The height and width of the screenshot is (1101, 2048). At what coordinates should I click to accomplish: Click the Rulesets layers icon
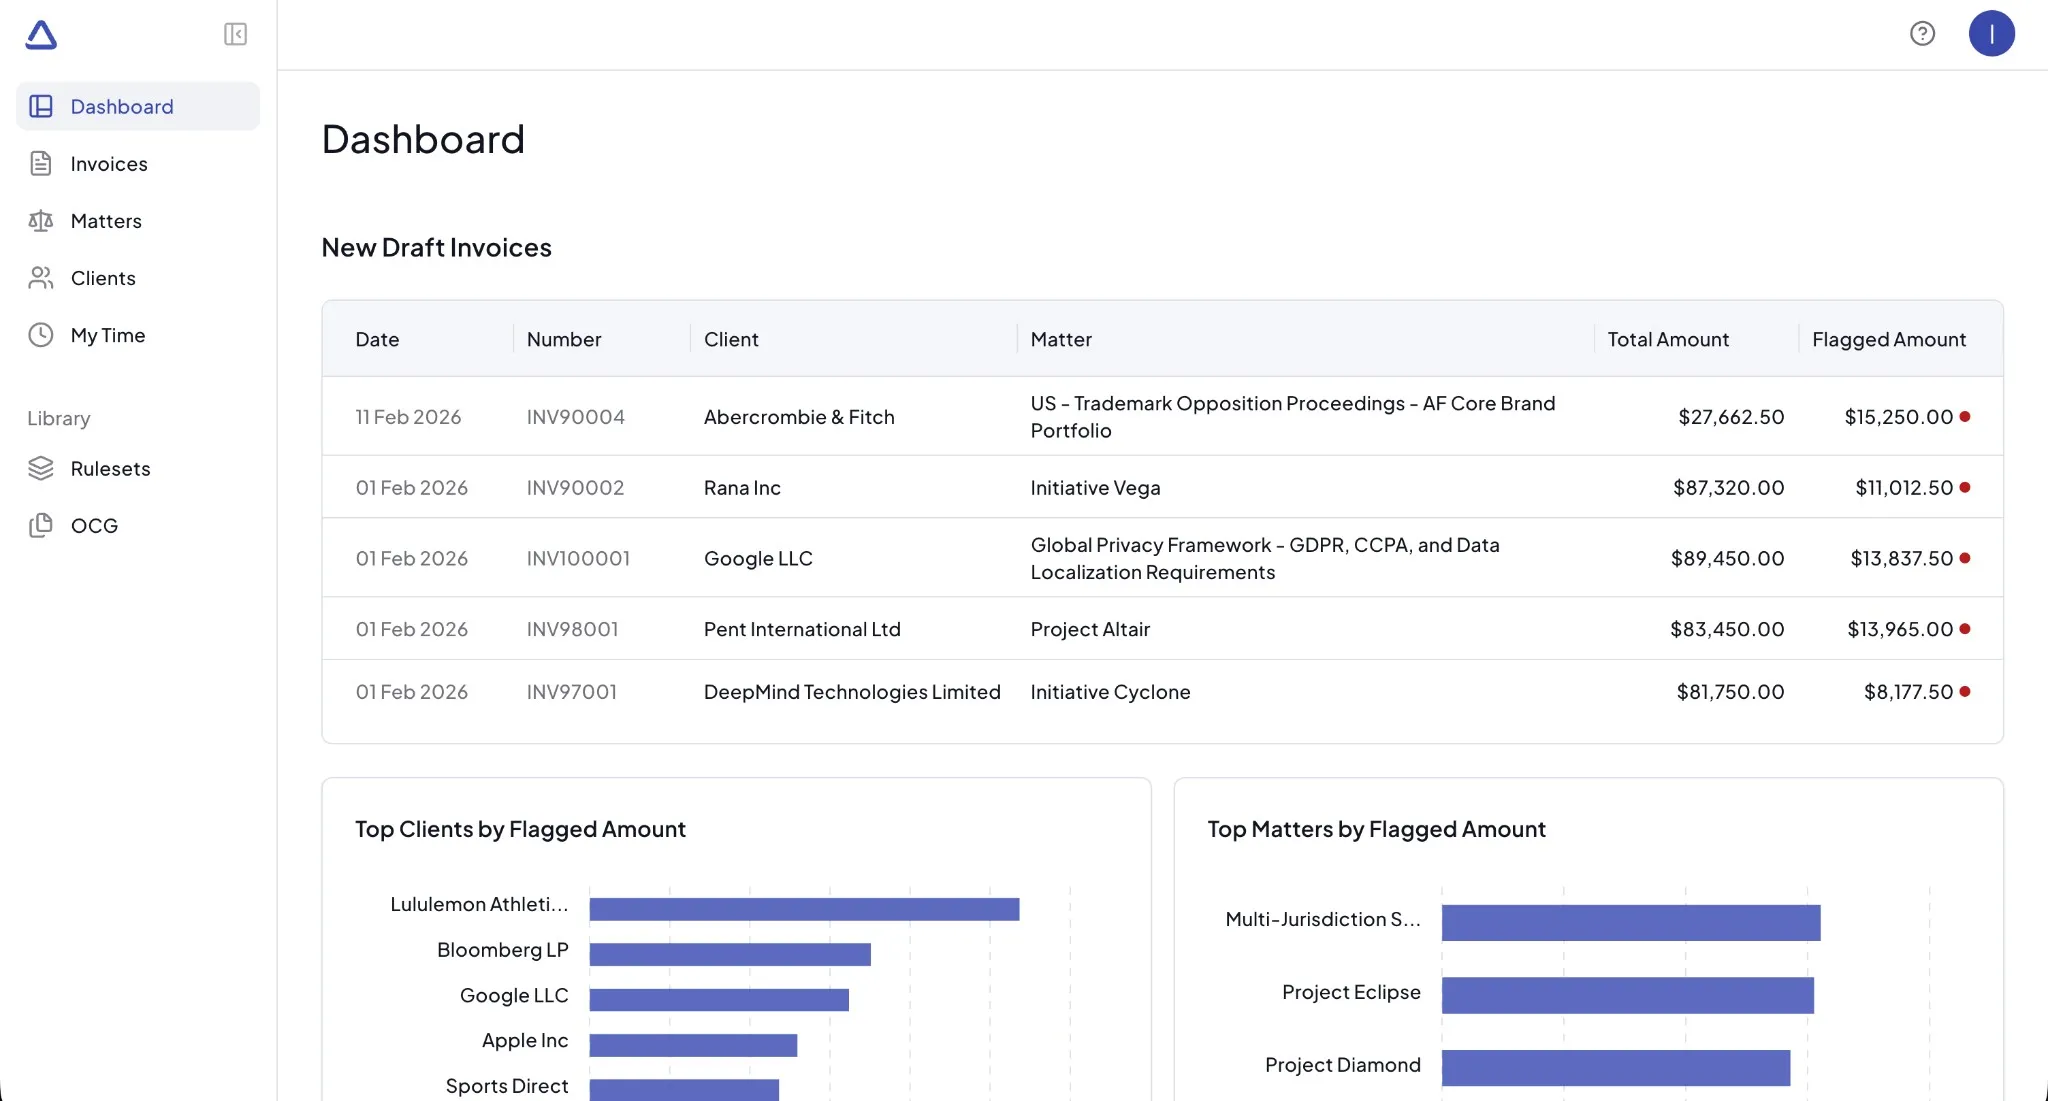[x=41, y=468]
